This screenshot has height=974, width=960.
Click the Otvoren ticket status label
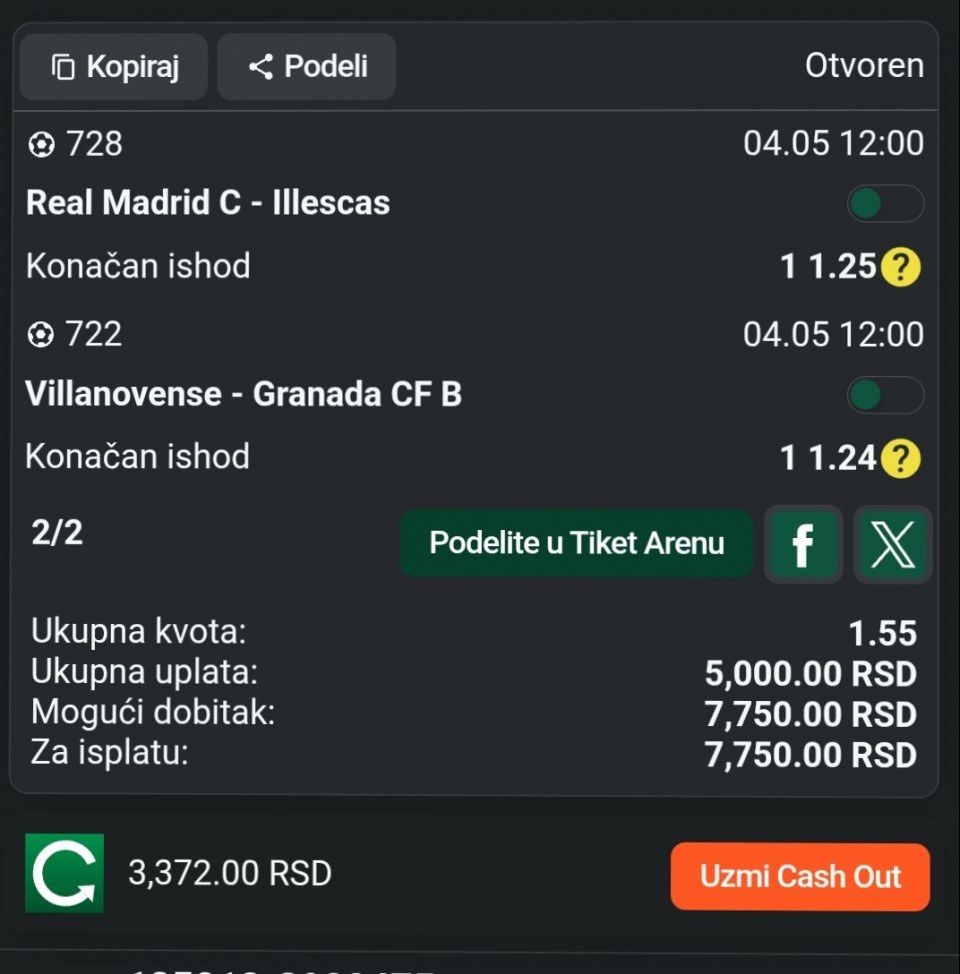(864, 65)
